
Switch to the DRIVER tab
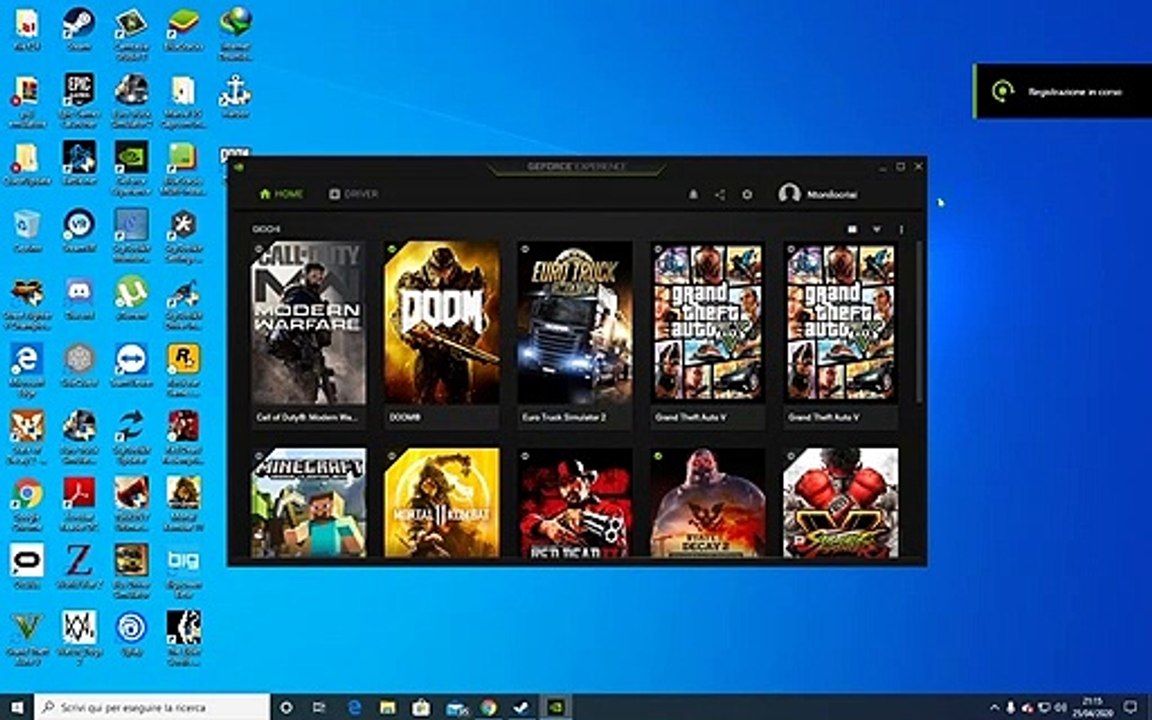353,194
